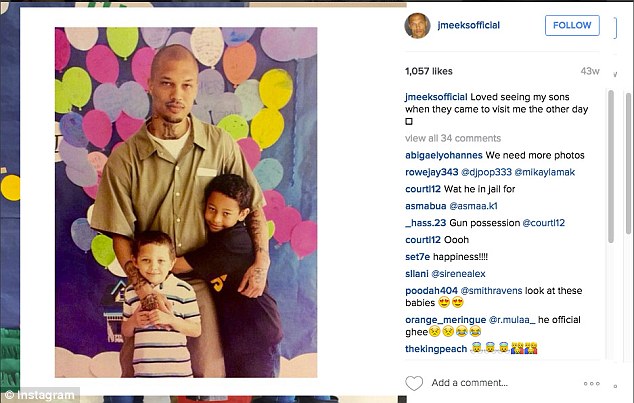Open jmeeksofficial username in header
The height and width of the screenshot is (403, 634).
pos(469,25)
